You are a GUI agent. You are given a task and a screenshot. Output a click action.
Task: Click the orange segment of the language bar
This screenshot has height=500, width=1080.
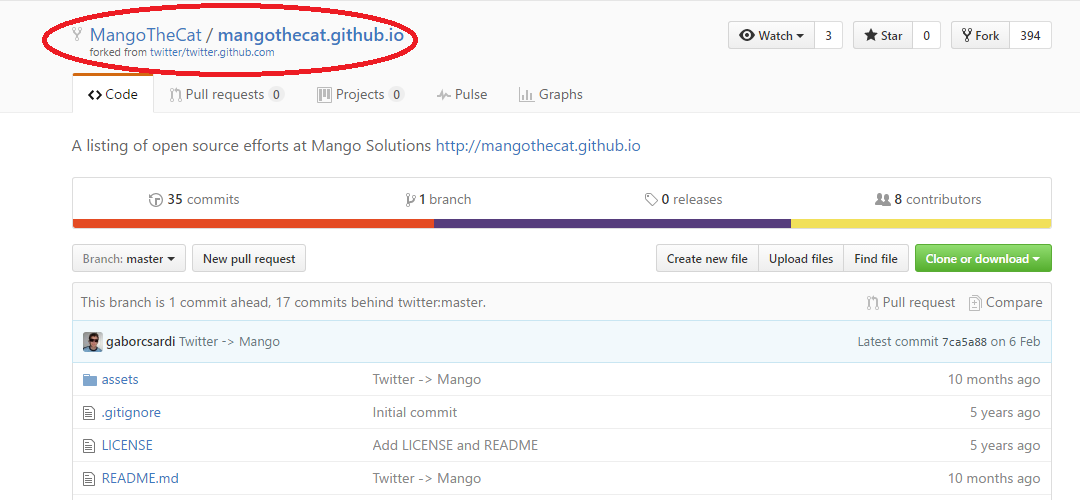click(x=253, y=223)
